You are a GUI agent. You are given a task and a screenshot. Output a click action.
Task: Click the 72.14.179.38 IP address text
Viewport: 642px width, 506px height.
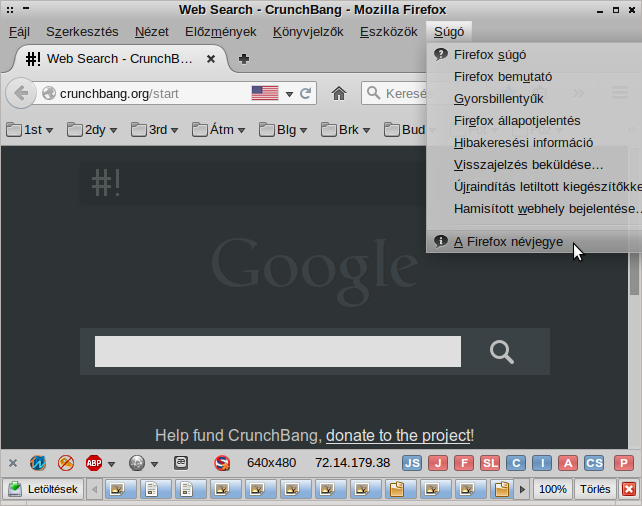click(x=352, y=463)
